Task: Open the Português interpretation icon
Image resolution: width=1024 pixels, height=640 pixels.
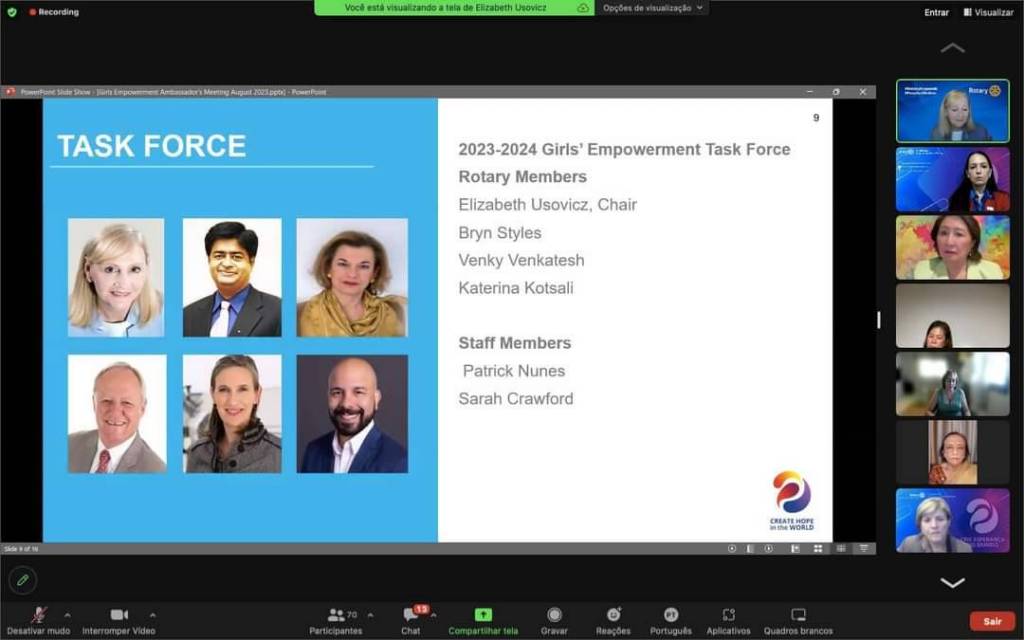Action: (671, 615)
